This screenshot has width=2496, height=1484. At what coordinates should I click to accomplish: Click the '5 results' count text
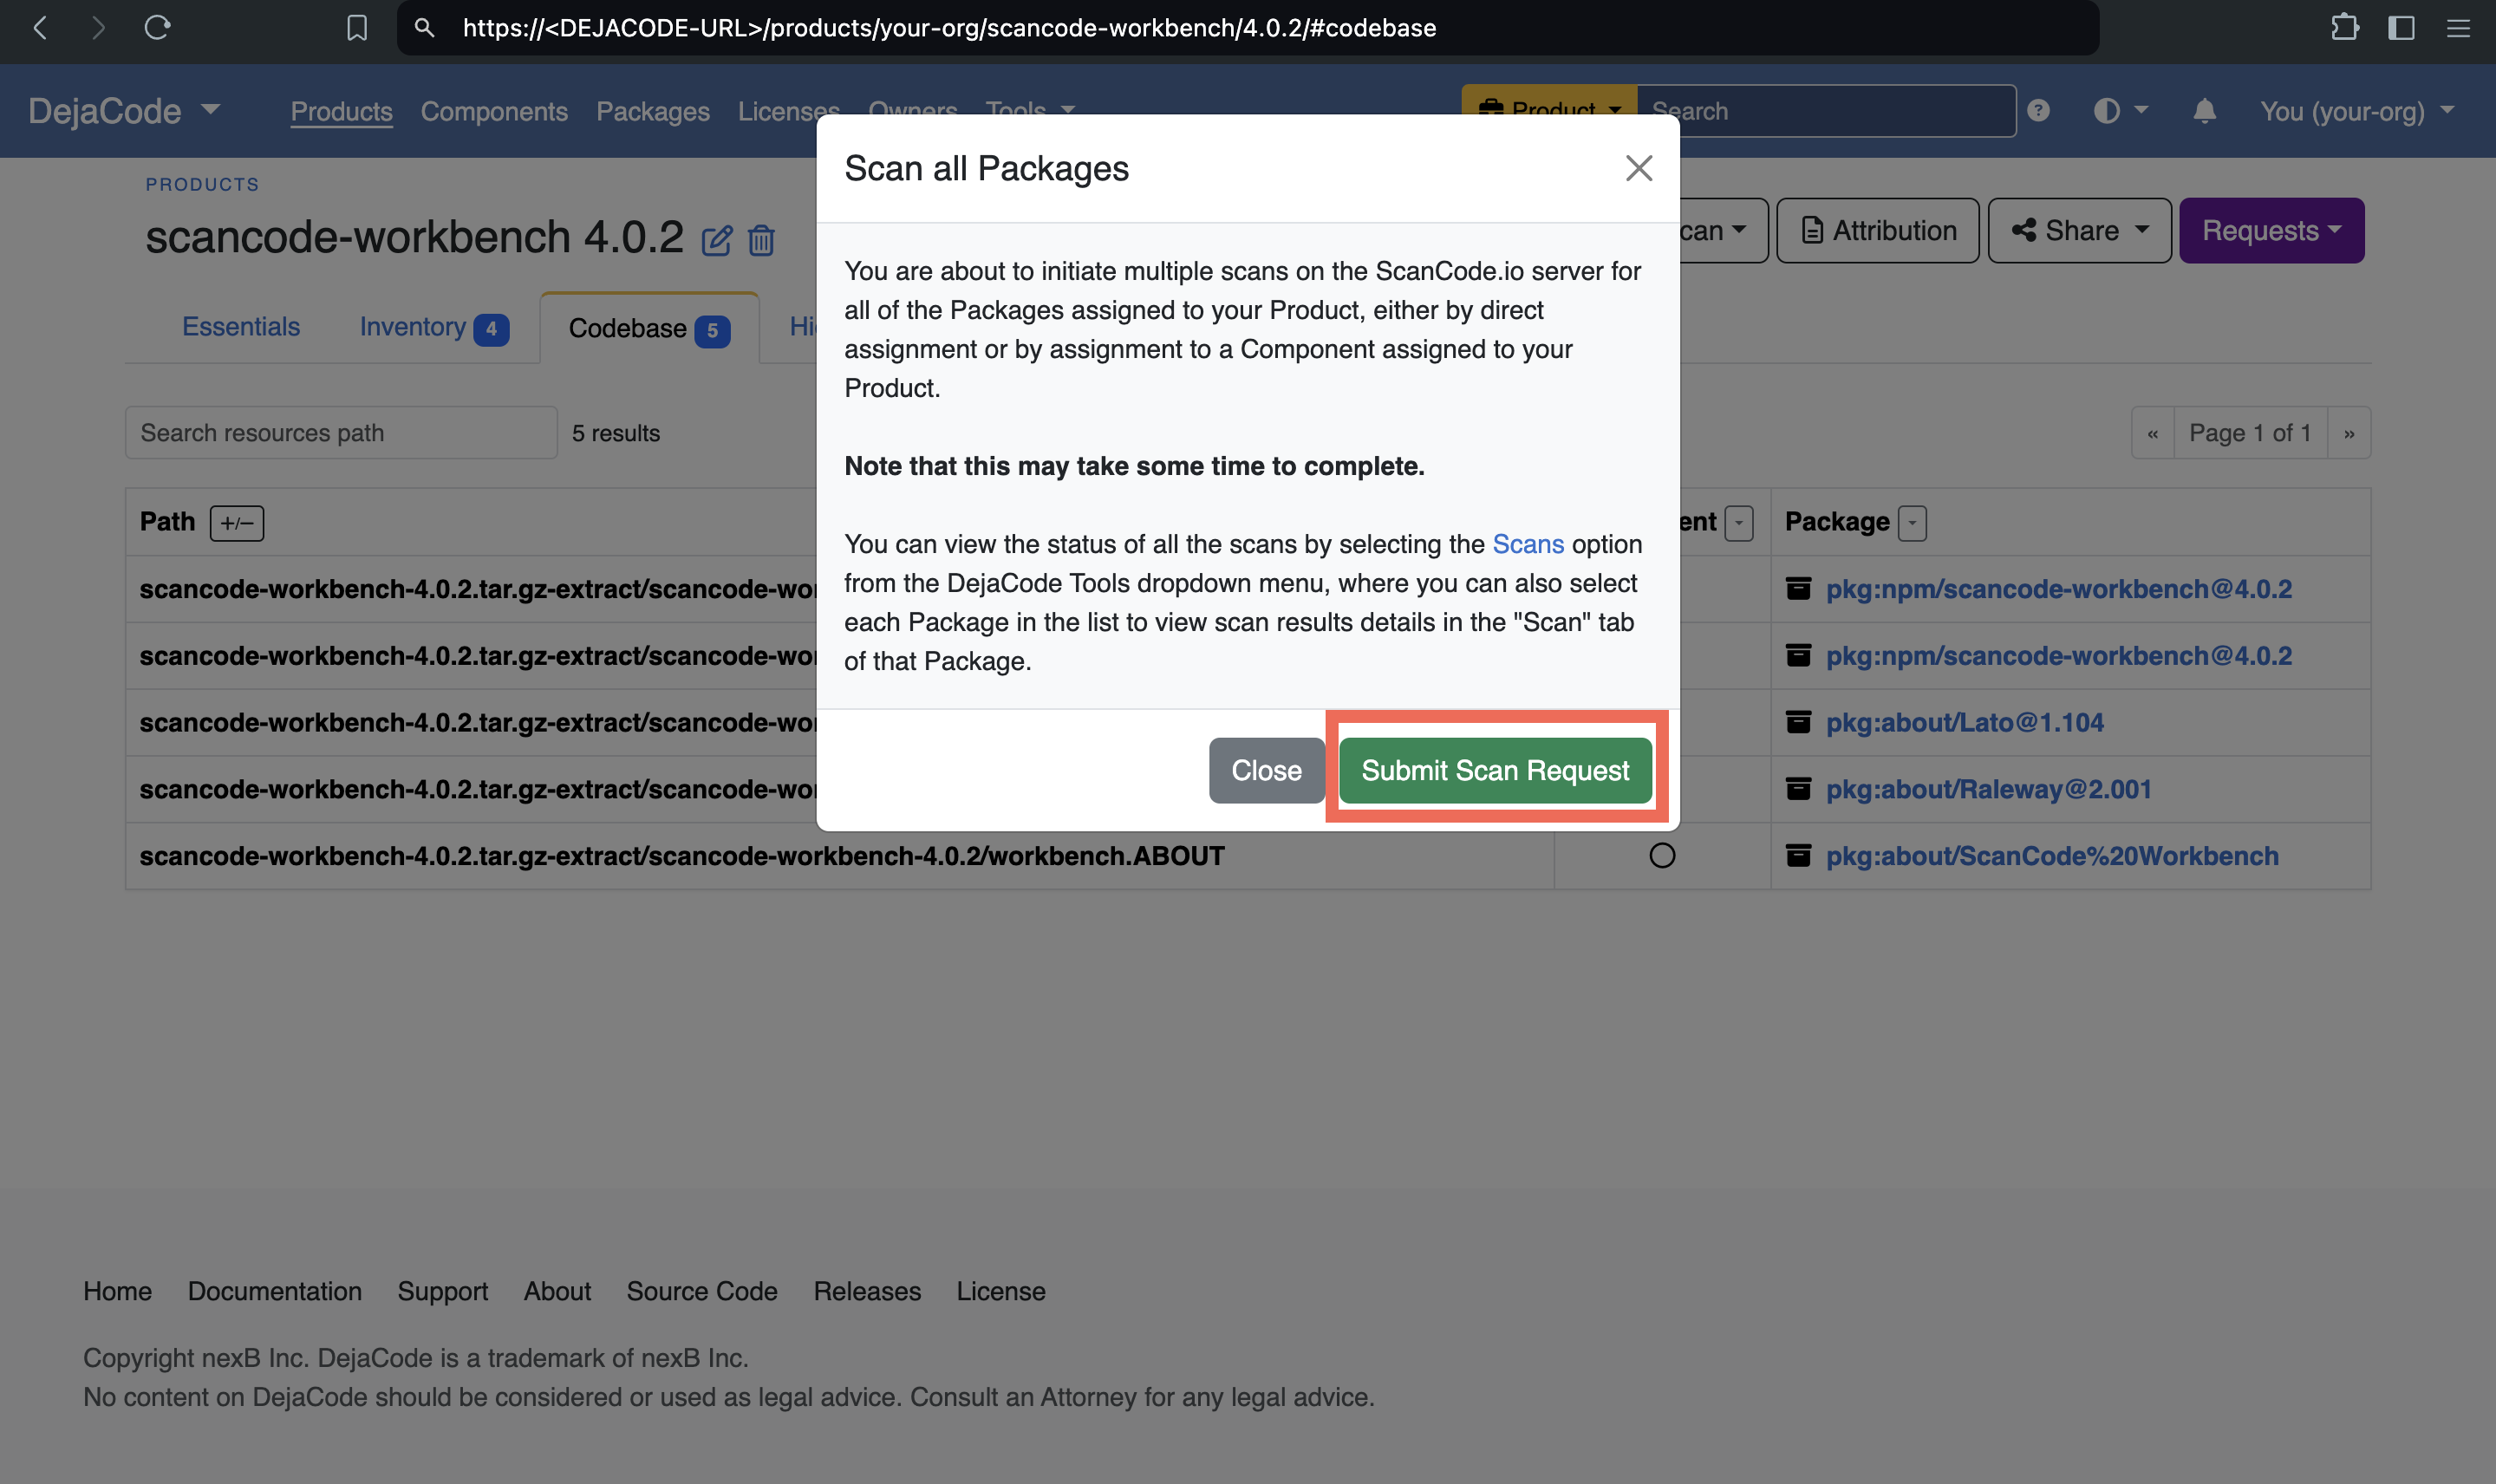coord(616,433)
